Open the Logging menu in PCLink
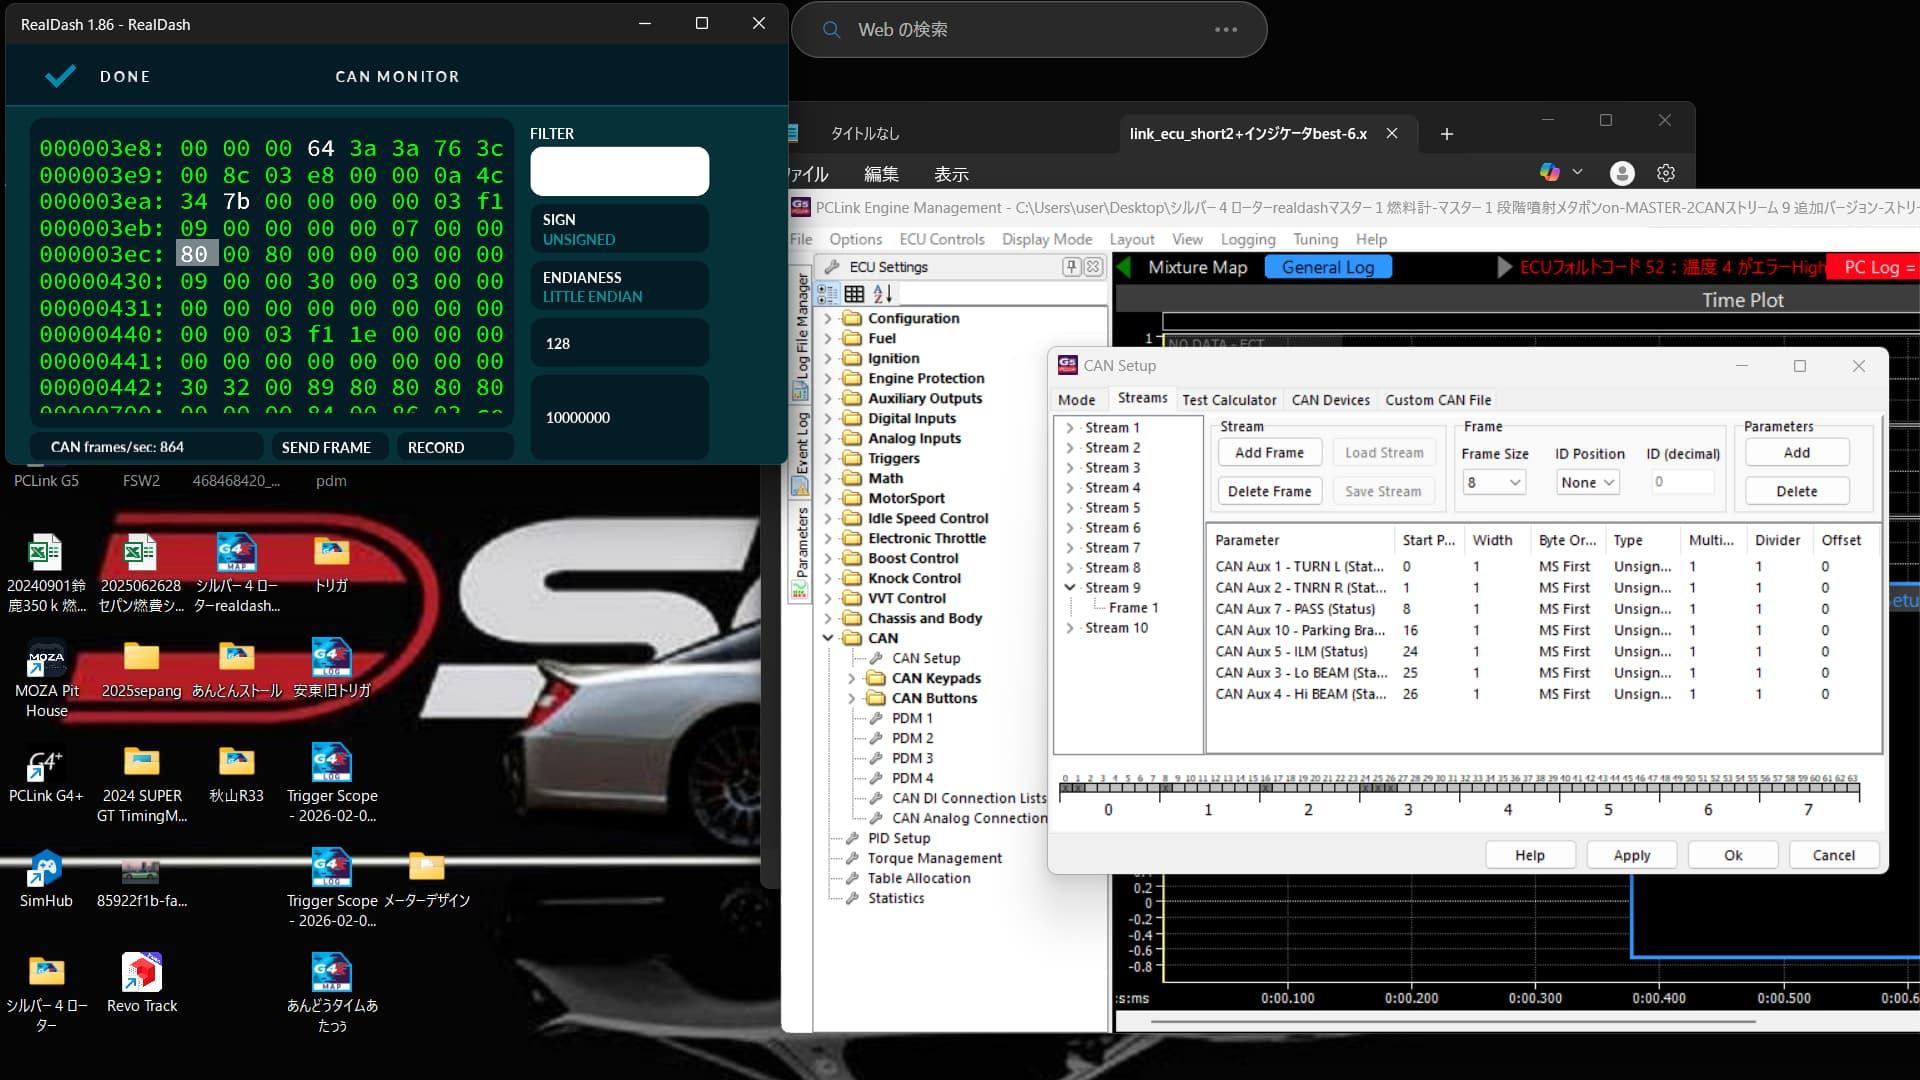The width and height of the screenshot is (1920, 1080). coord(1247,240)
